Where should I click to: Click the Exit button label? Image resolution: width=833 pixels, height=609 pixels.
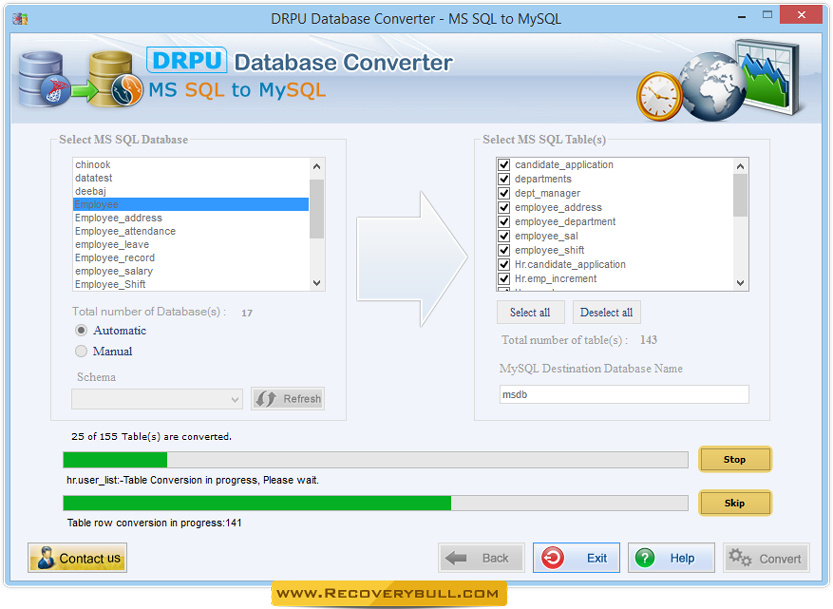pyautogui.click(x=597, y=558)
